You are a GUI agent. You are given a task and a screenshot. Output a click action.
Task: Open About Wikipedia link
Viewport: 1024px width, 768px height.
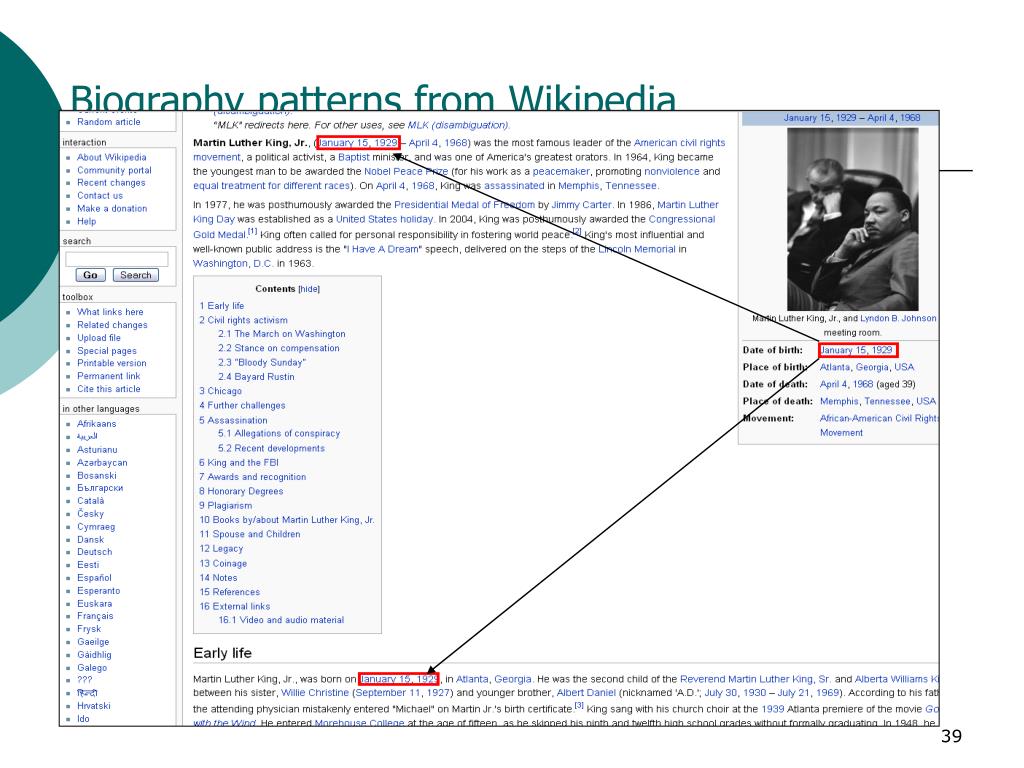point(112,157)
